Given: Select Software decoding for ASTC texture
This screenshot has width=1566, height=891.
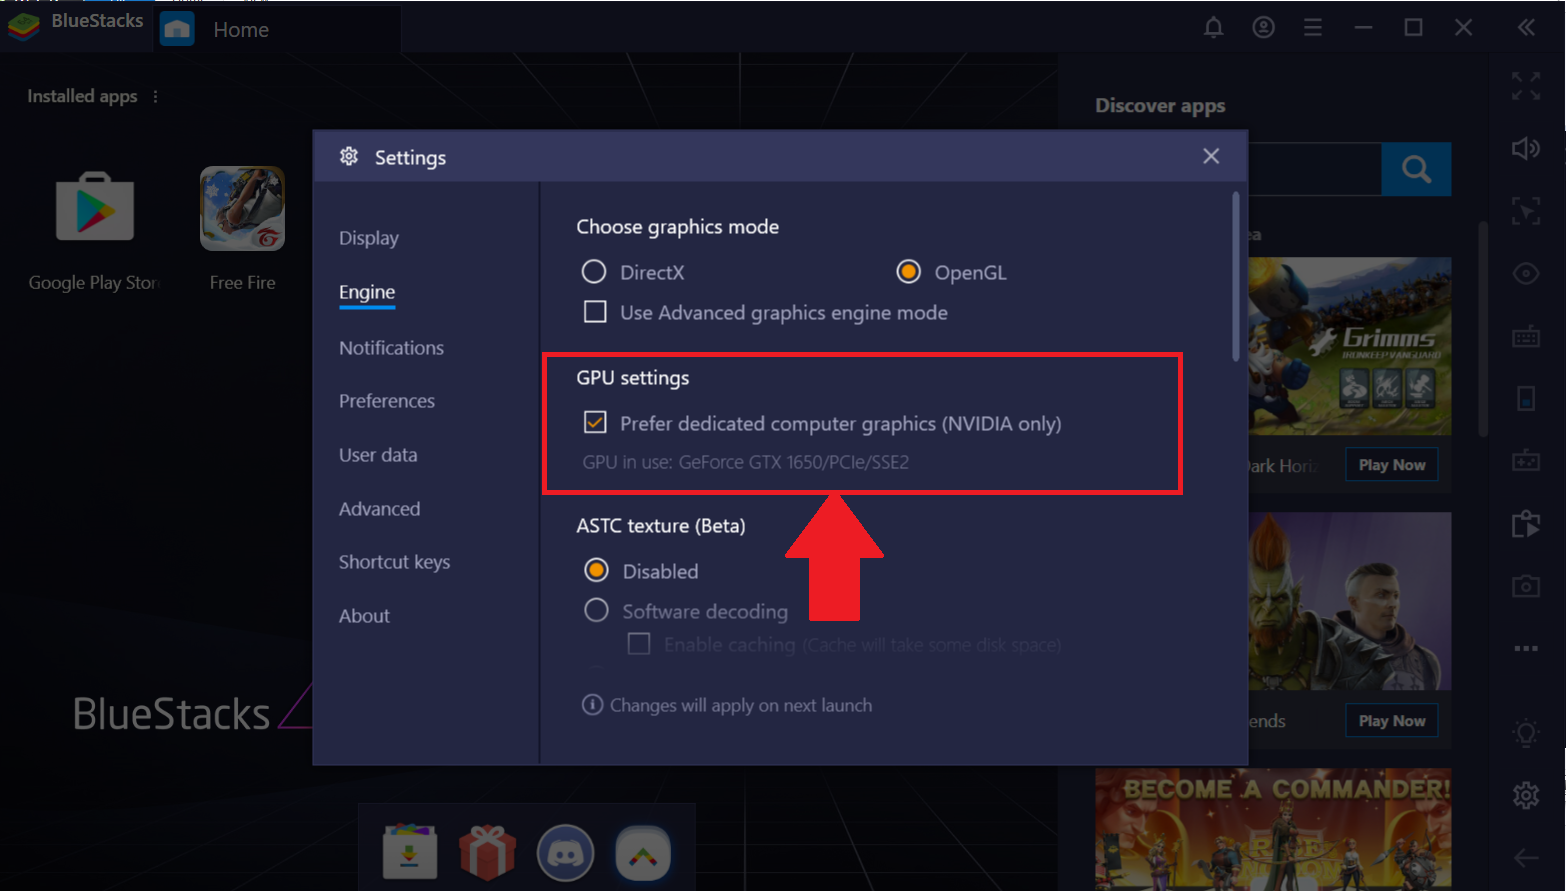Looking at the screenshot, I should 596,610.
